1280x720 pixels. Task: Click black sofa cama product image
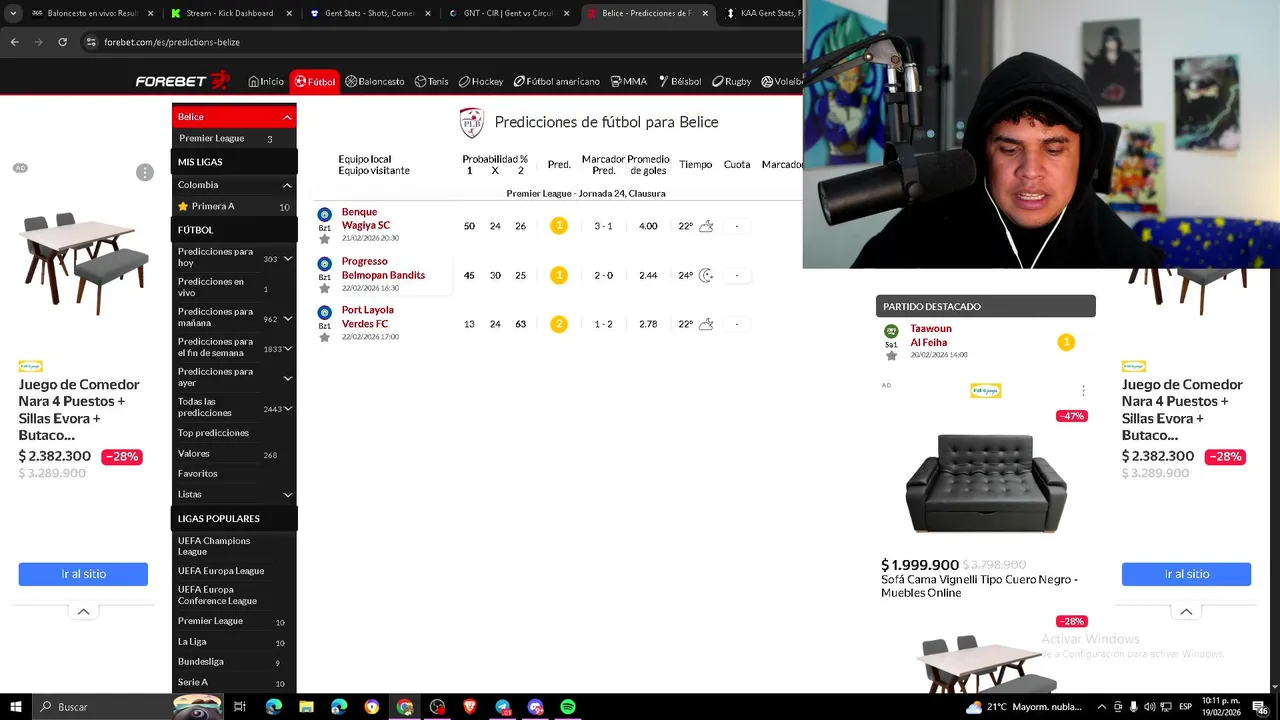coord(986,482)
